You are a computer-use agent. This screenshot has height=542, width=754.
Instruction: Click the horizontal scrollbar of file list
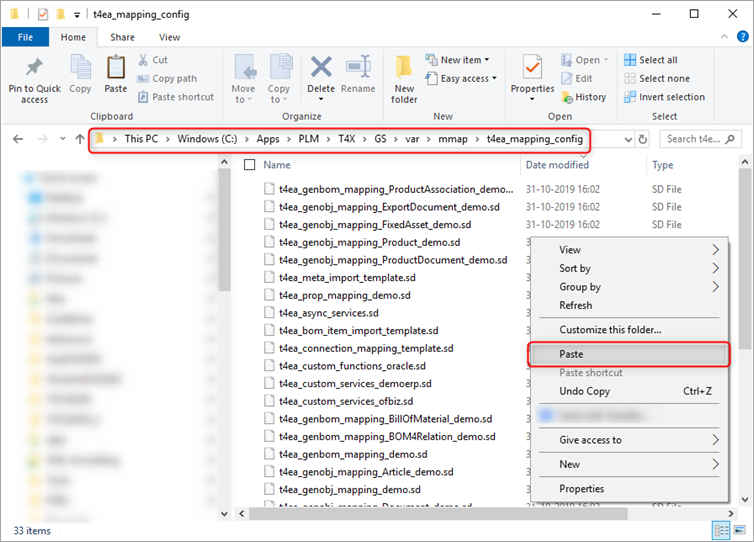point(438,514)
